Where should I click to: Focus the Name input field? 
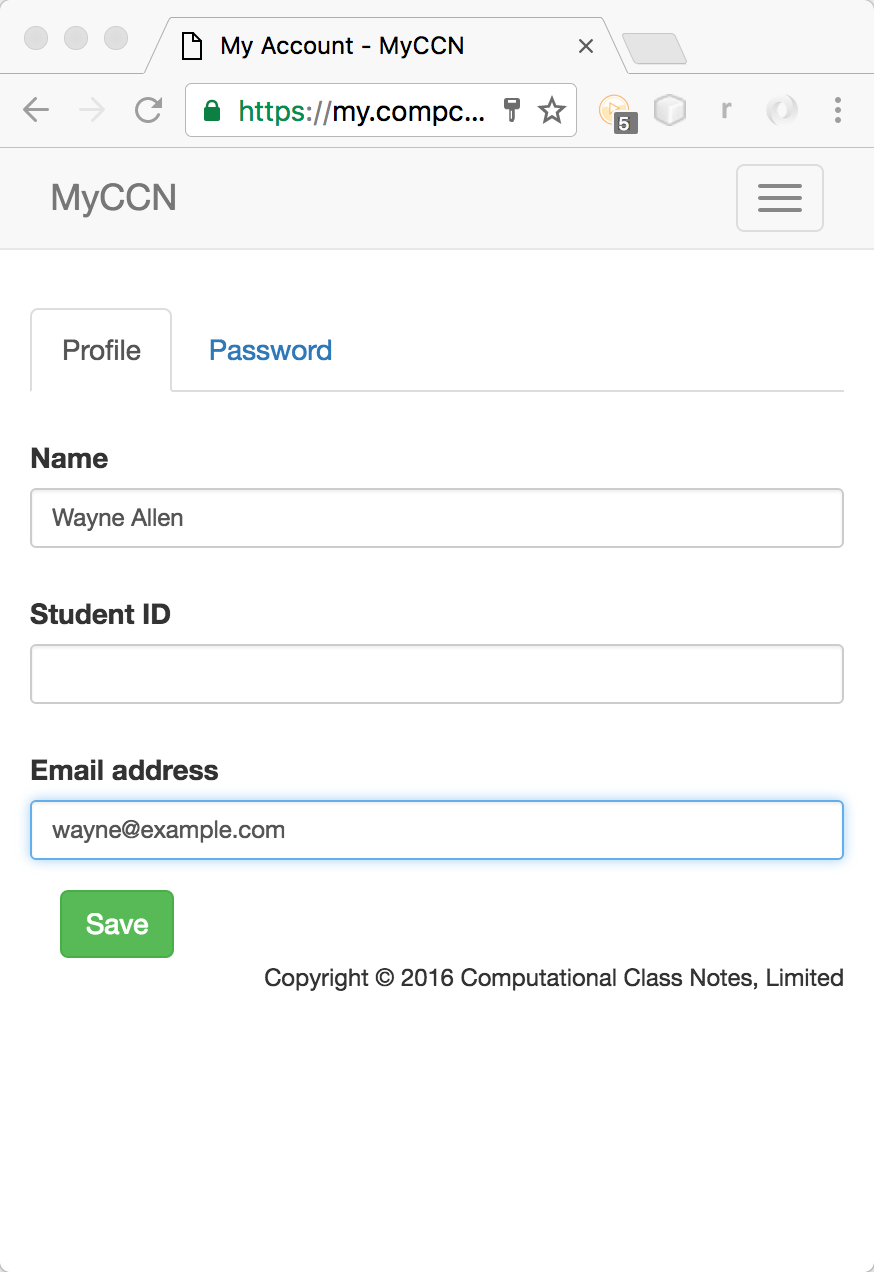click(437, 518)
